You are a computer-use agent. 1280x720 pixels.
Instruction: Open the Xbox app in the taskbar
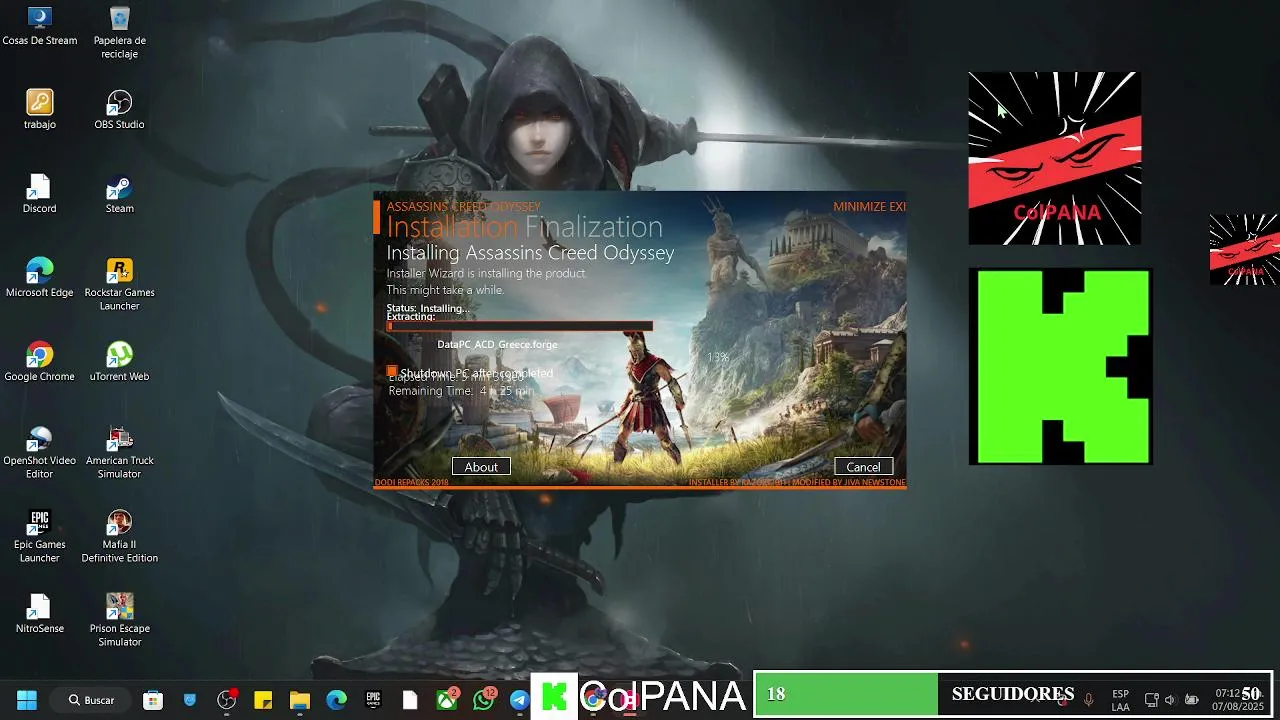pos(447,700)
